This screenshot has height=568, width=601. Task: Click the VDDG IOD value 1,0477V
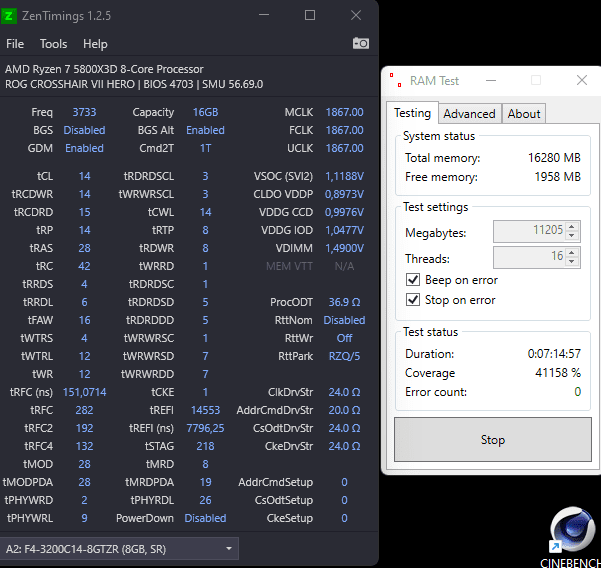(344, 230)
